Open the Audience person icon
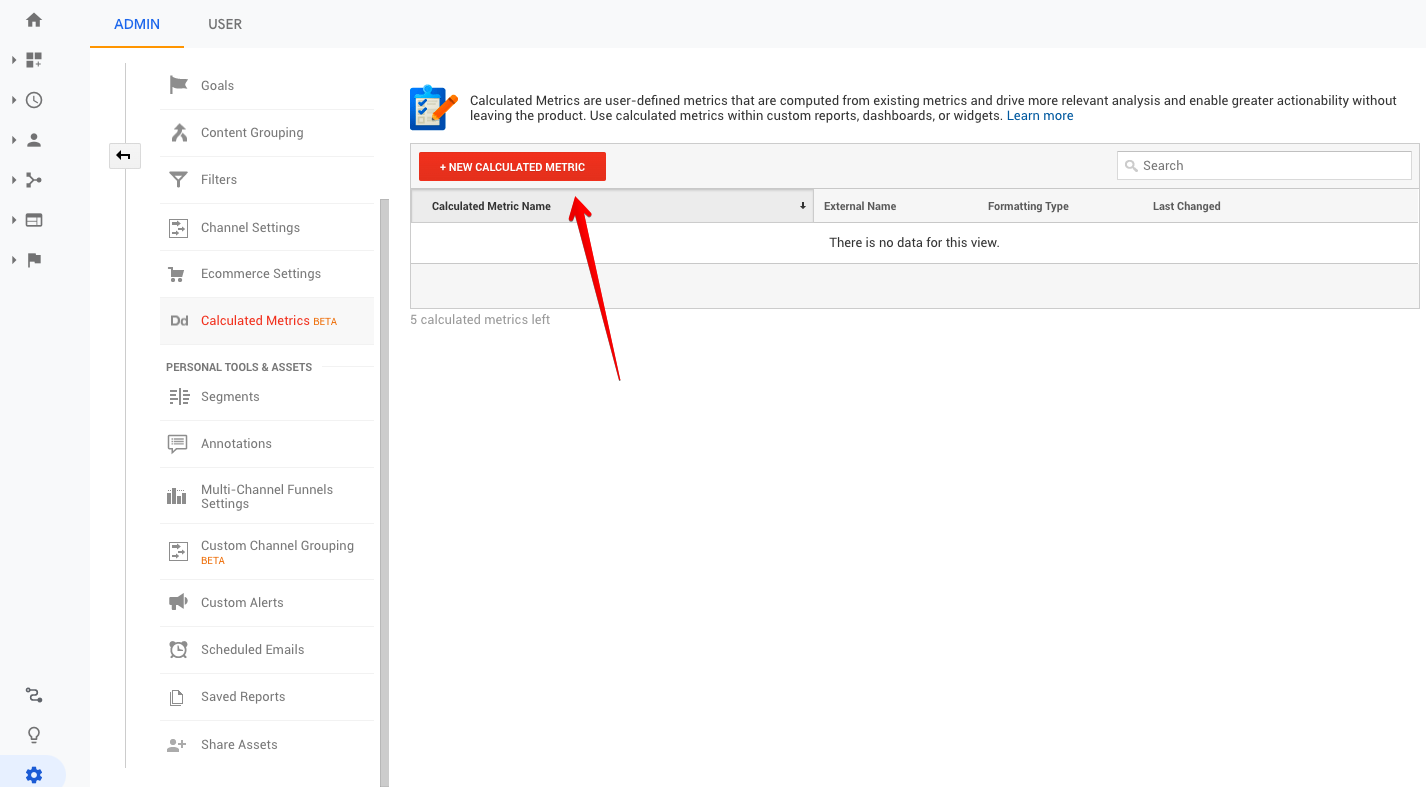 click(34, 140)
